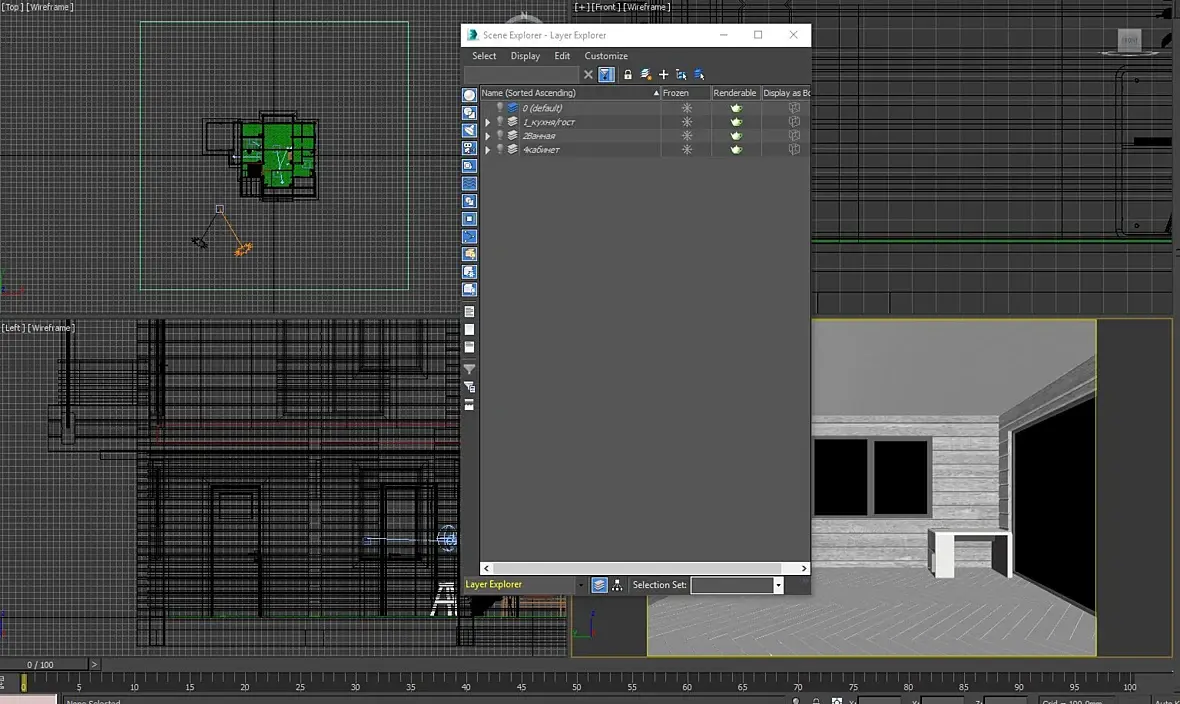Switch to Sort by Hierarchy icon

click(x=617, y=585)
